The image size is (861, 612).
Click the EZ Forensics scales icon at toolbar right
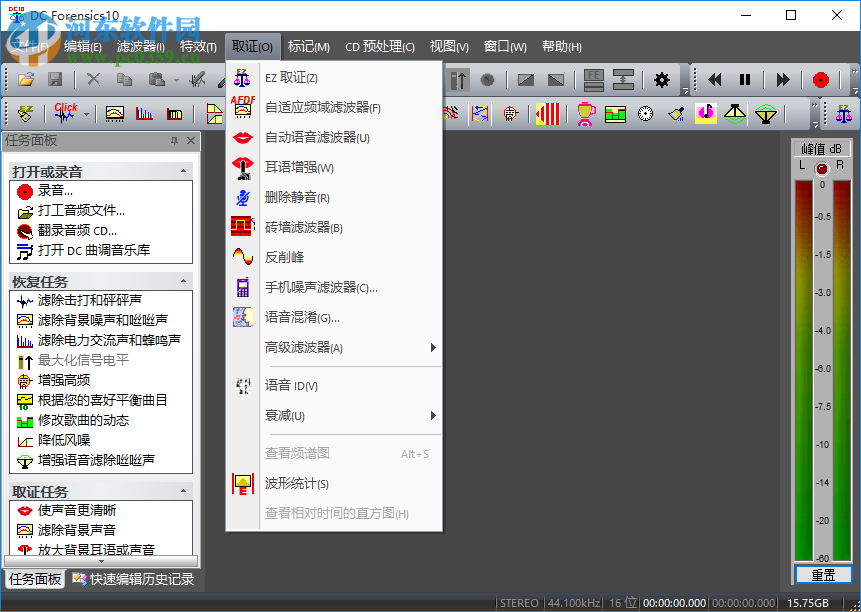coord(843,114)
